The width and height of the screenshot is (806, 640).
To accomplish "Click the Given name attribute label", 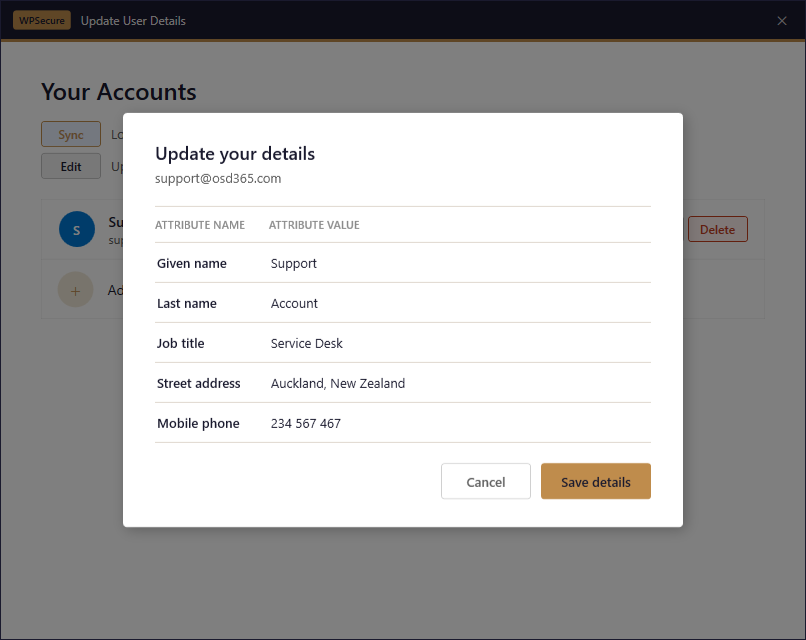I will [192, 263].
